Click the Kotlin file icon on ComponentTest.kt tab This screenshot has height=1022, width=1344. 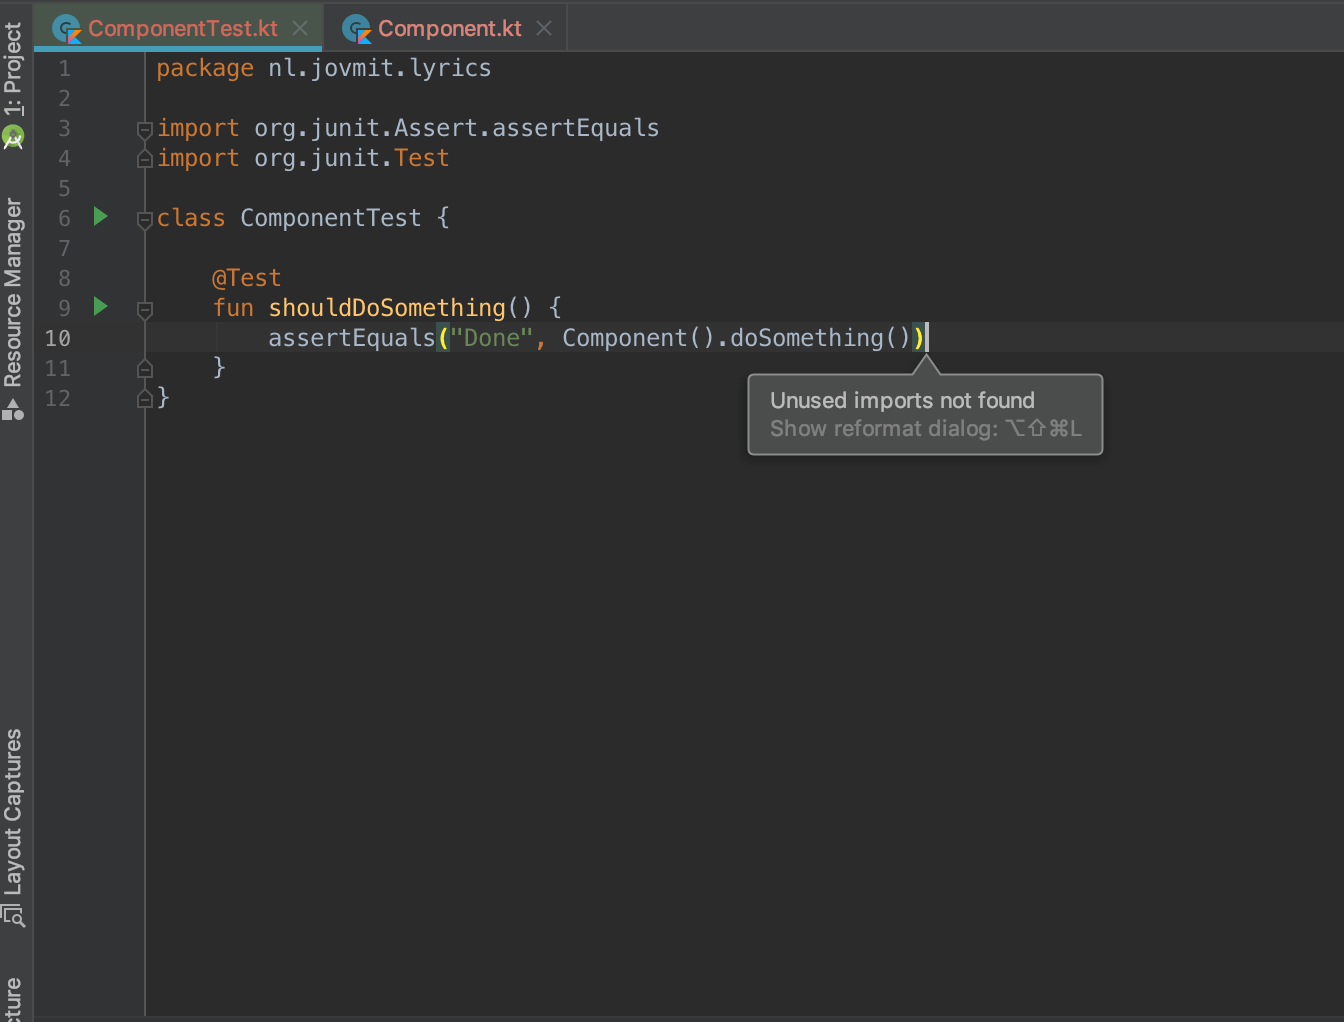(66, 28)
